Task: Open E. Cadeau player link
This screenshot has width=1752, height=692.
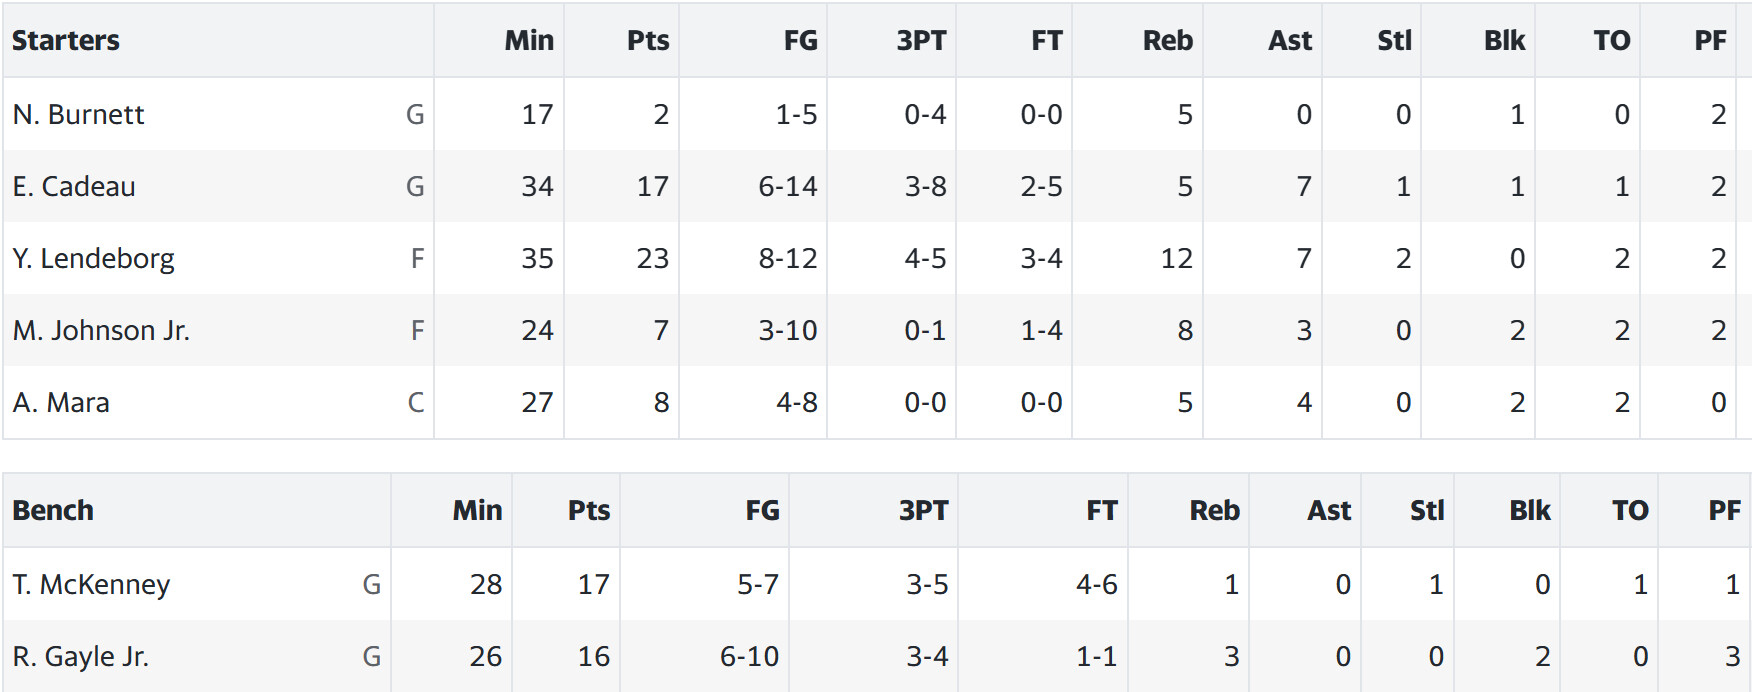Action: pyautogui.click(x=74, y=187)
